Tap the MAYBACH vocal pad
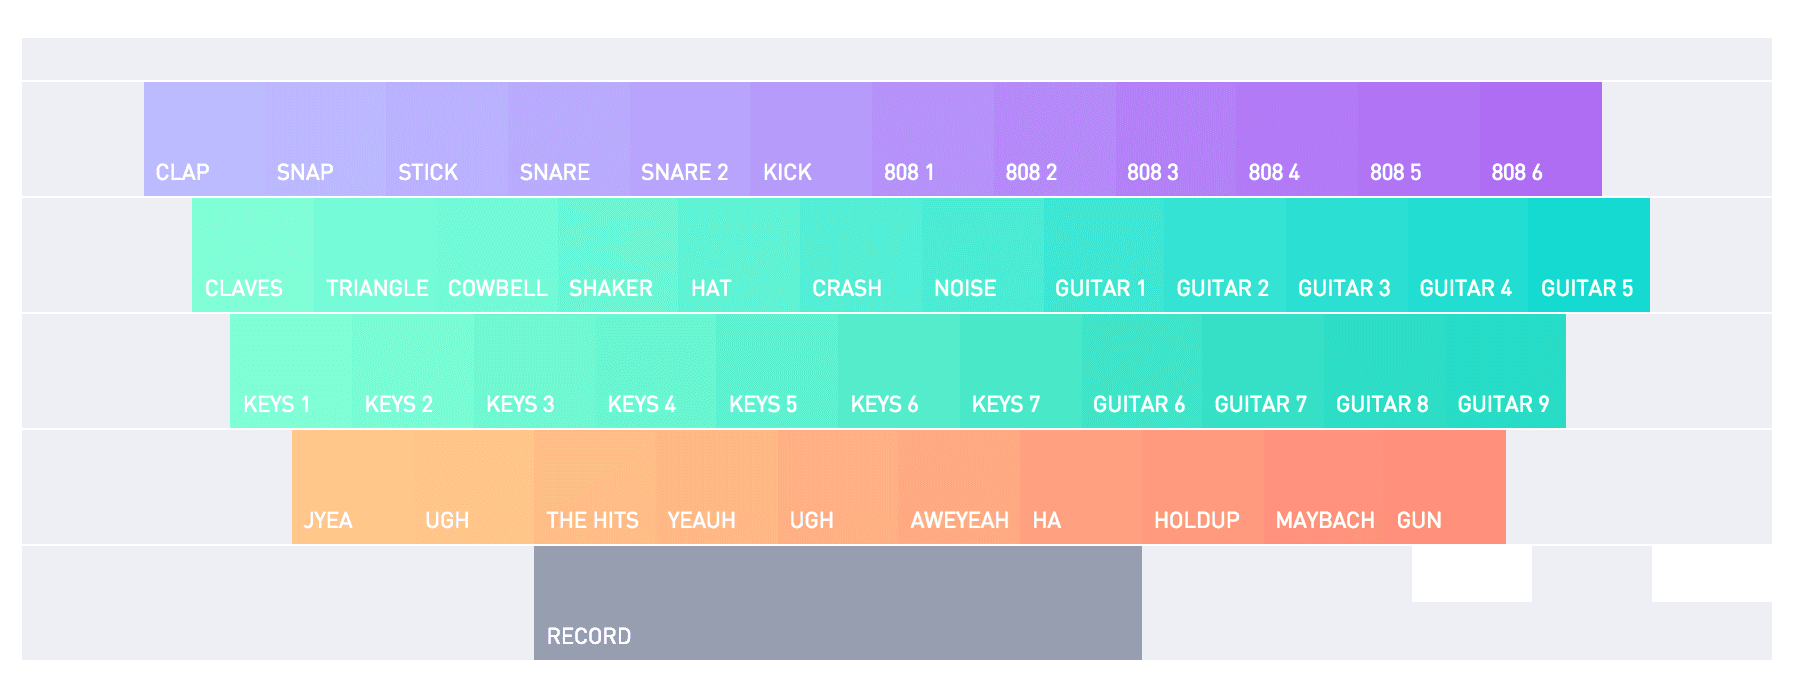The width and height of the screenshot is (1798, 688). coord(1324,487)
